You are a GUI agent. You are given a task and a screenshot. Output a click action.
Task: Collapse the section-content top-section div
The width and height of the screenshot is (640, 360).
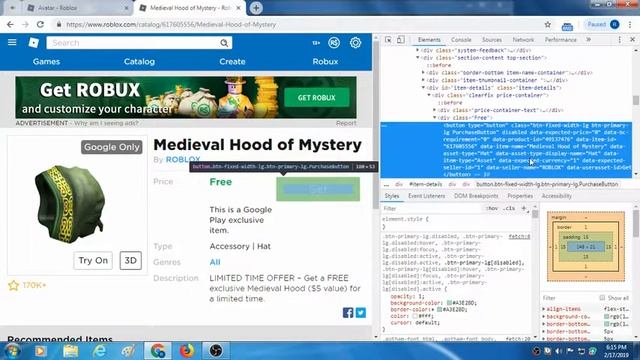[418, 58]
